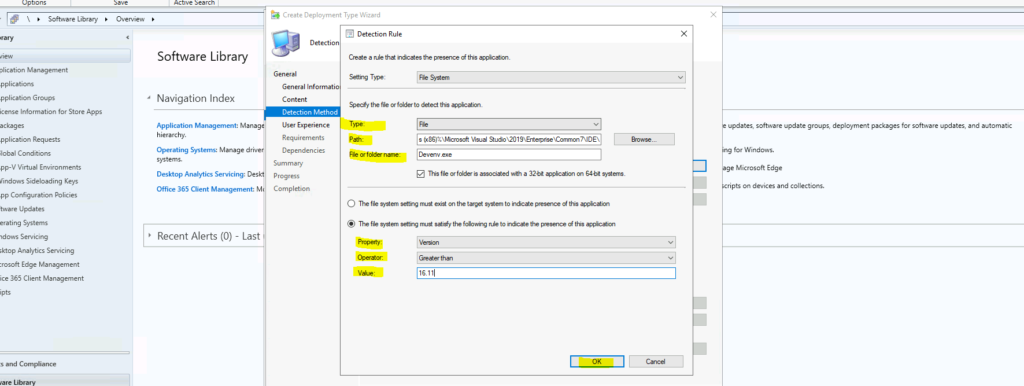The height and width of the screenshot is (386, 1024).
Task: Click Overview breadcrumb segment
Action: pyautogui.click(x=131, y=19)
